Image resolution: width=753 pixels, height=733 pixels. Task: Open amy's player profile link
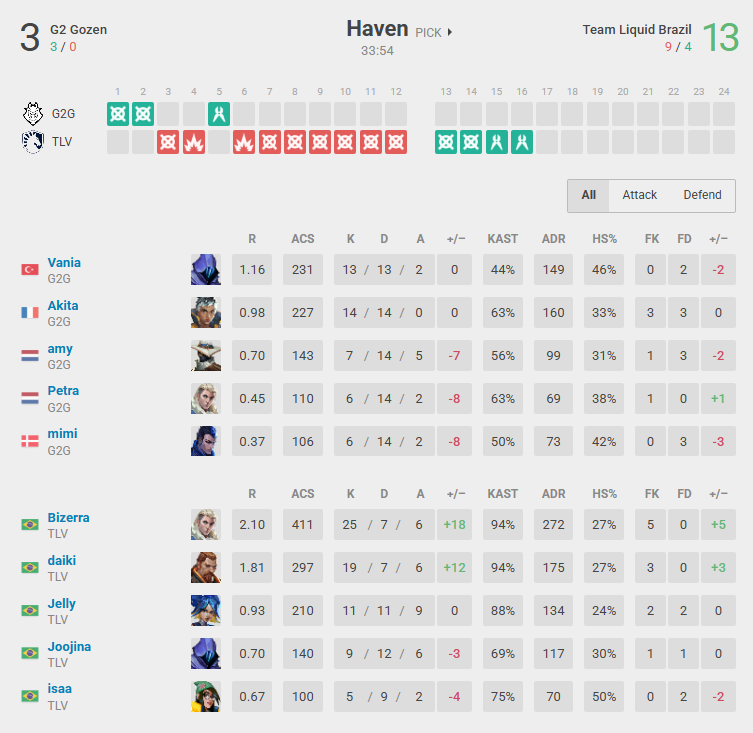60,348
